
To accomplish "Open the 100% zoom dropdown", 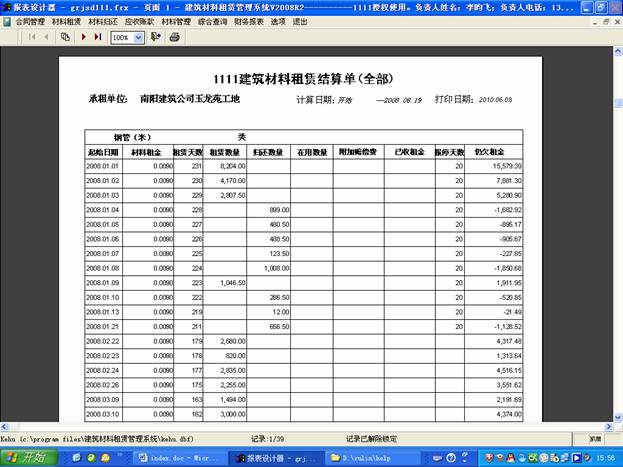I will tap(137, 37).
